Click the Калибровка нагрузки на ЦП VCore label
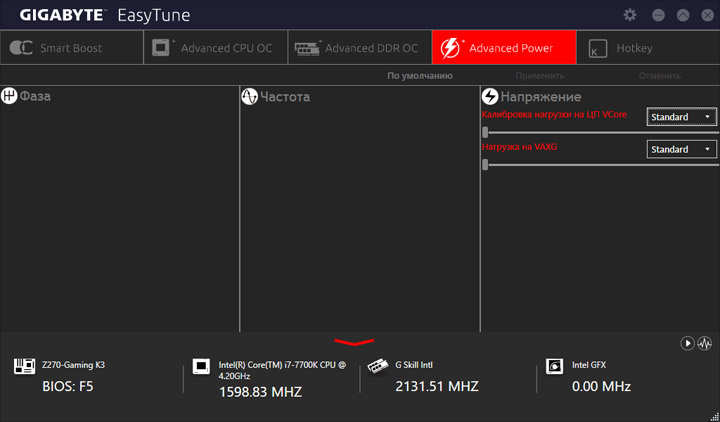The height and width of the screenshot is (422, 720). tap(554, 114)
